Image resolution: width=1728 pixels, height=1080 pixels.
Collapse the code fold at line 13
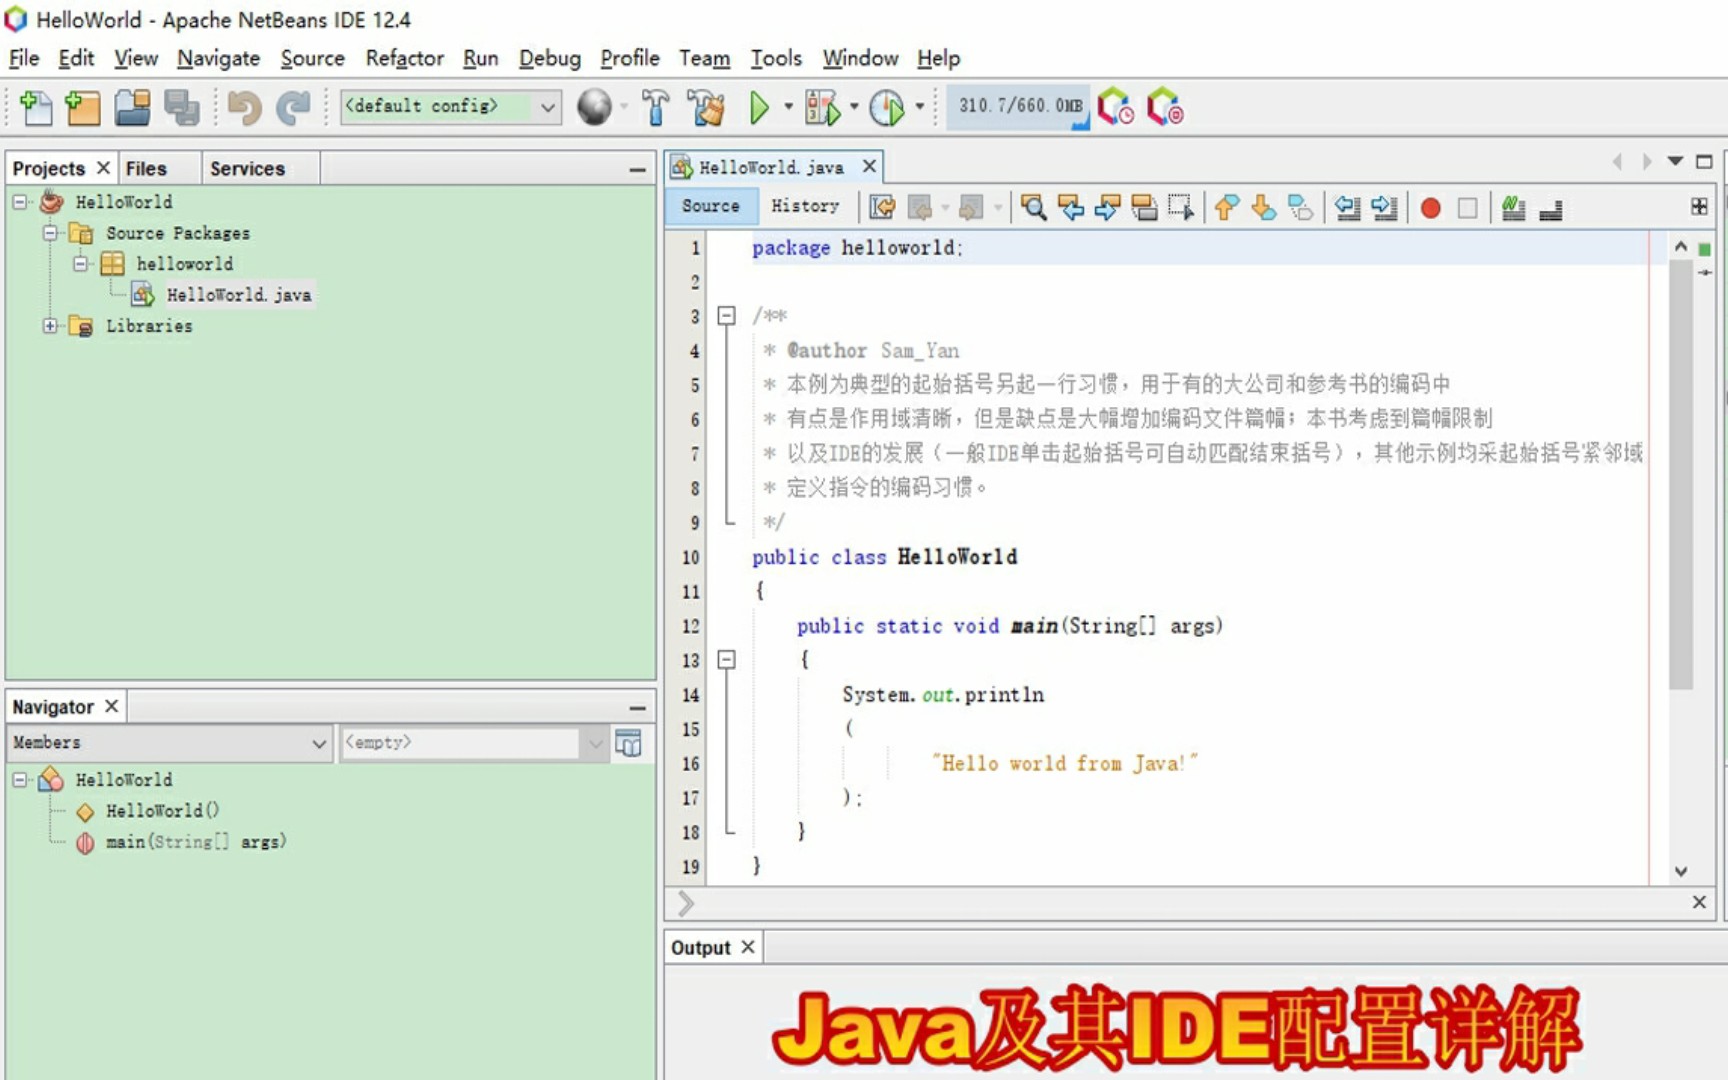pos(727,660)
